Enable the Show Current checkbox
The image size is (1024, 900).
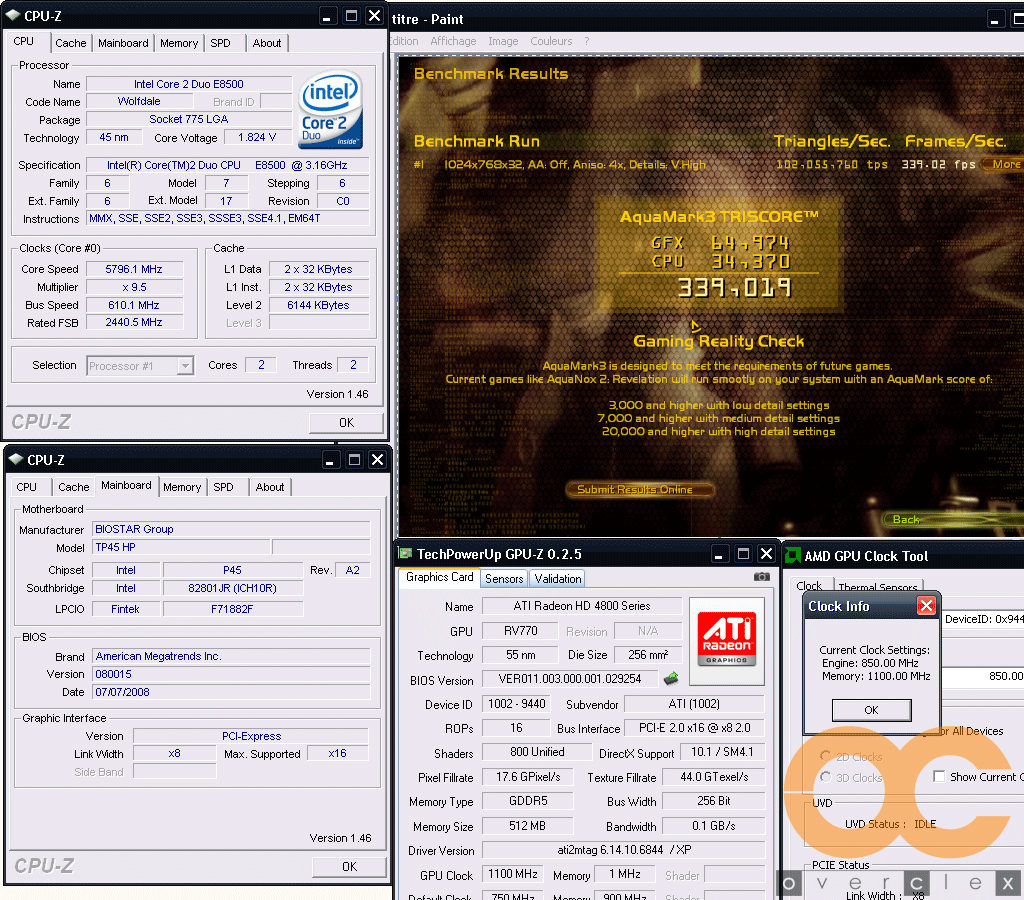939,776
